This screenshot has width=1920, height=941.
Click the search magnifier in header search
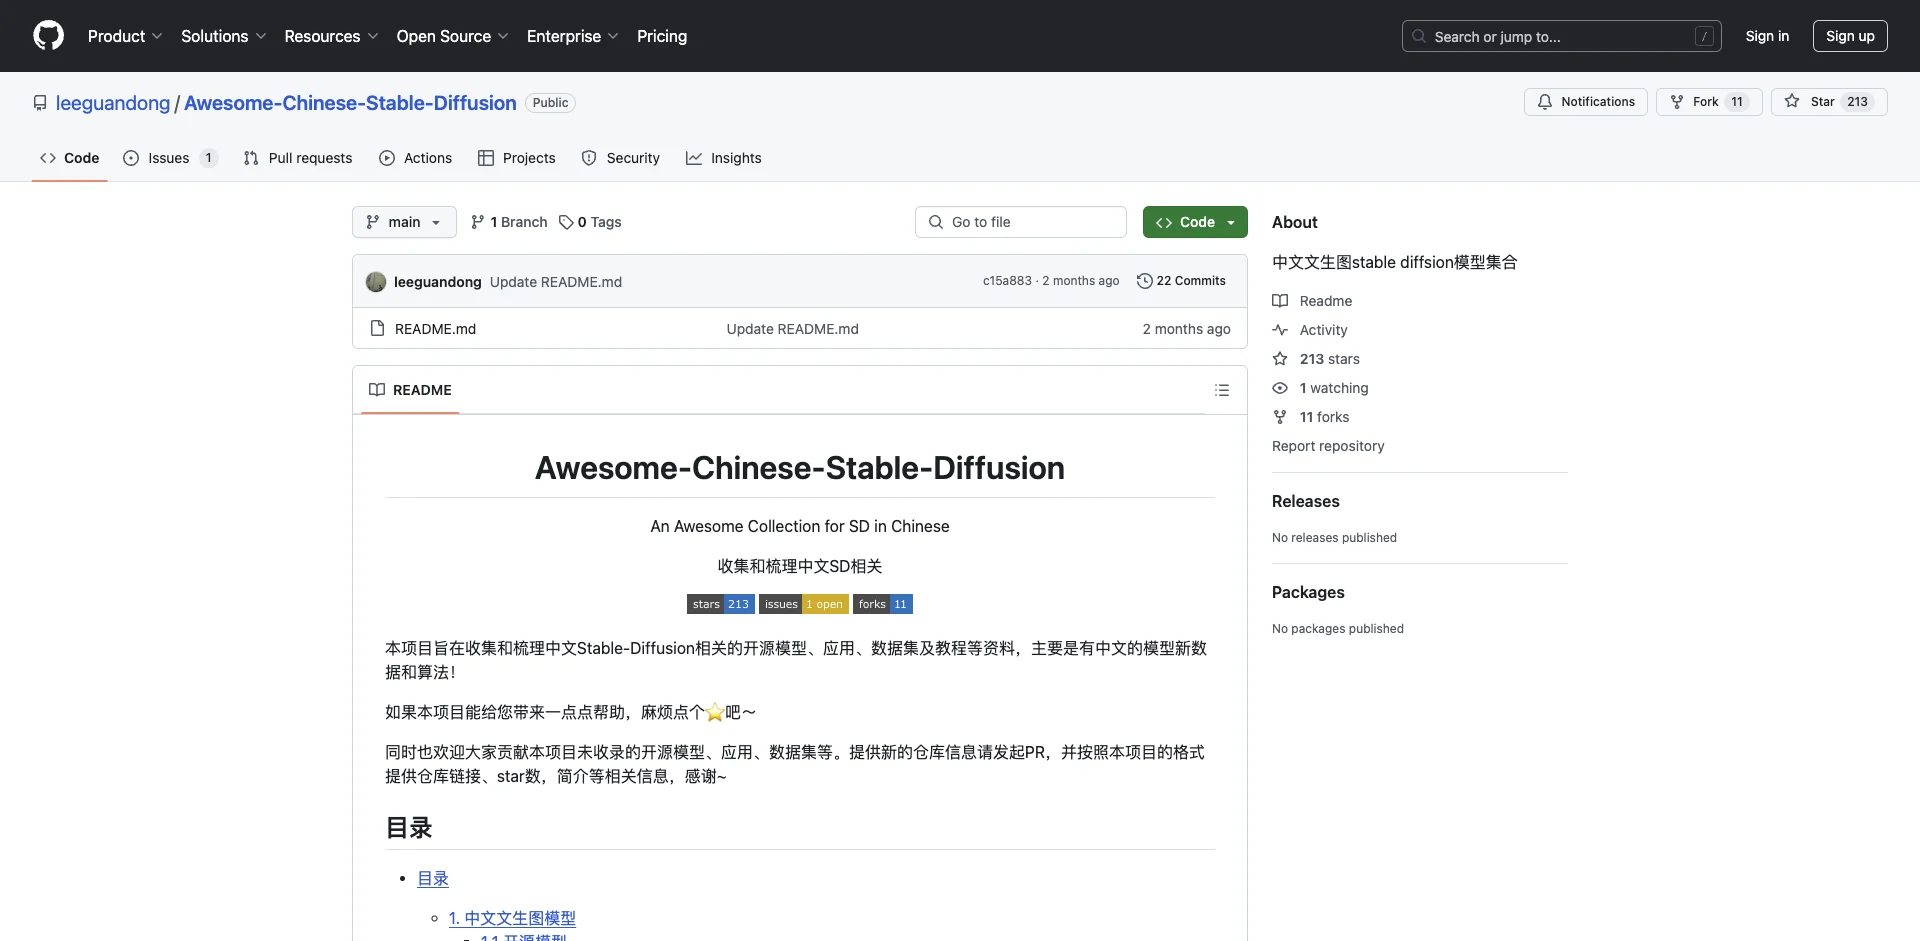tap(1419, 36)
